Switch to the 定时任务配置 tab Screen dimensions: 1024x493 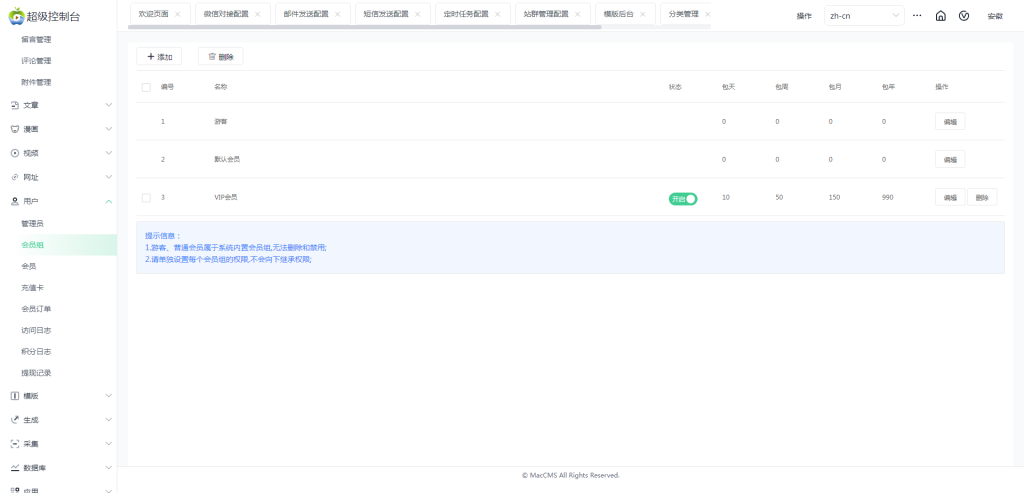click(466, 14)
